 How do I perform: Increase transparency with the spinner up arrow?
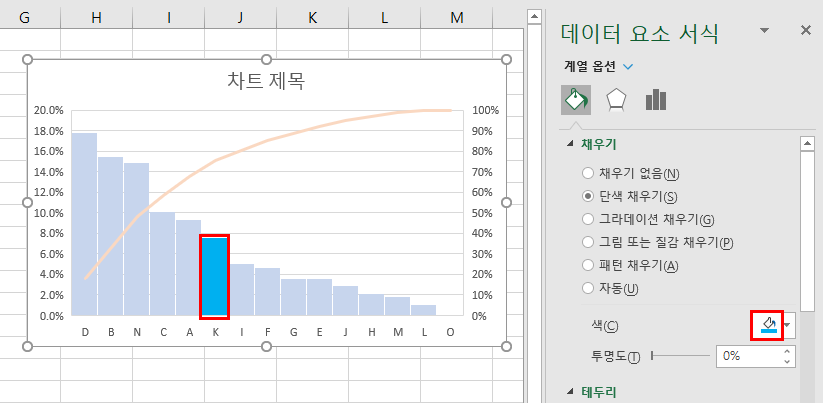coord(787,351)
